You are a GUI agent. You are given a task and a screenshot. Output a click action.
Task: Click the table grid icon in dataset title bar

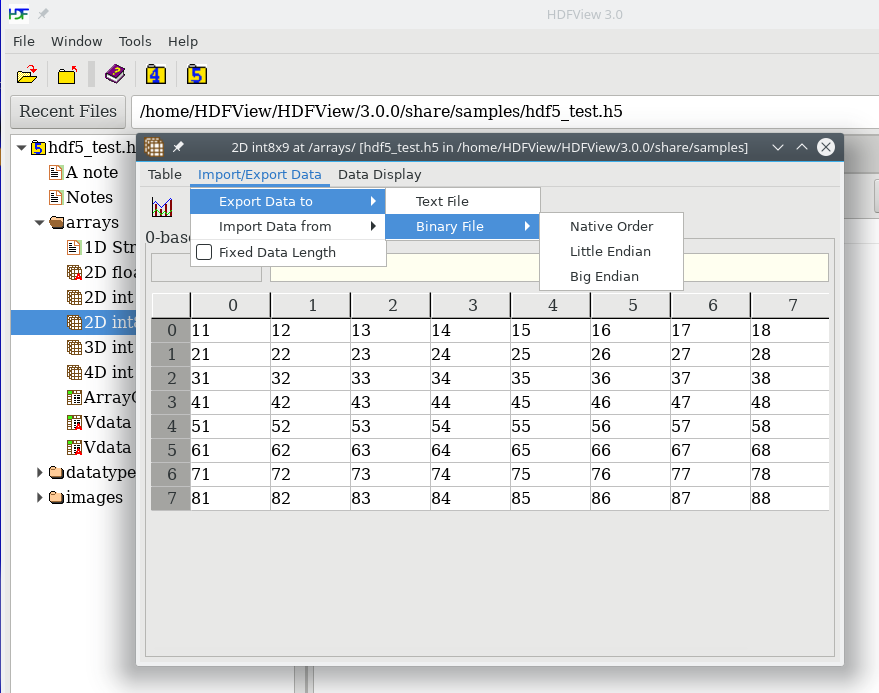(x=154, y=147)
